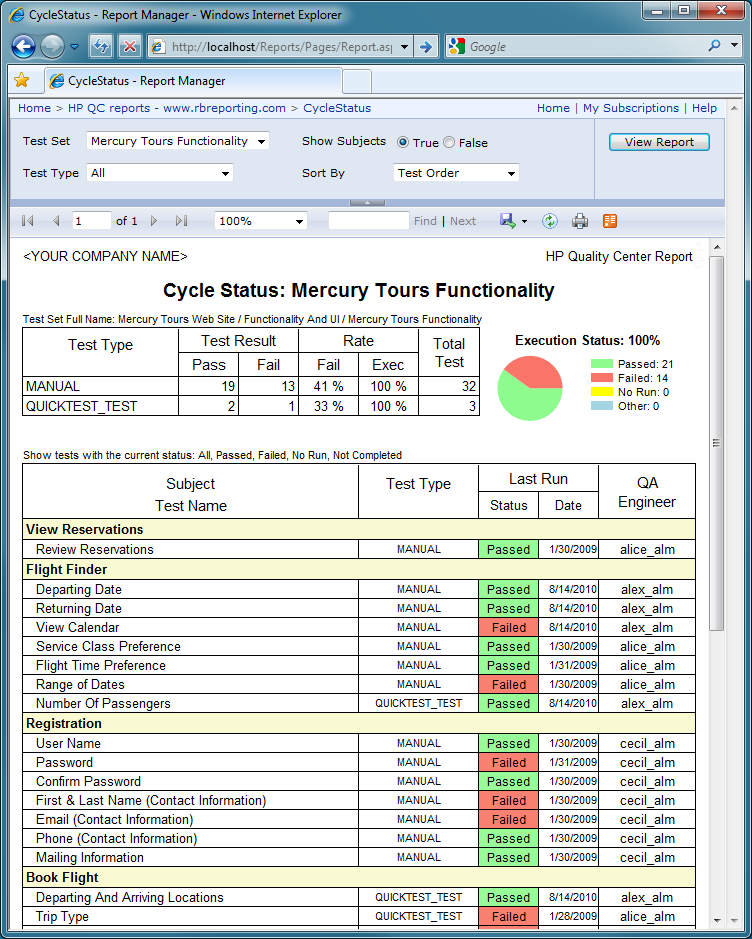This screenshot has width=752, height=939.
Task: Click the Find link in toolbar
Action: click(425, 221)
